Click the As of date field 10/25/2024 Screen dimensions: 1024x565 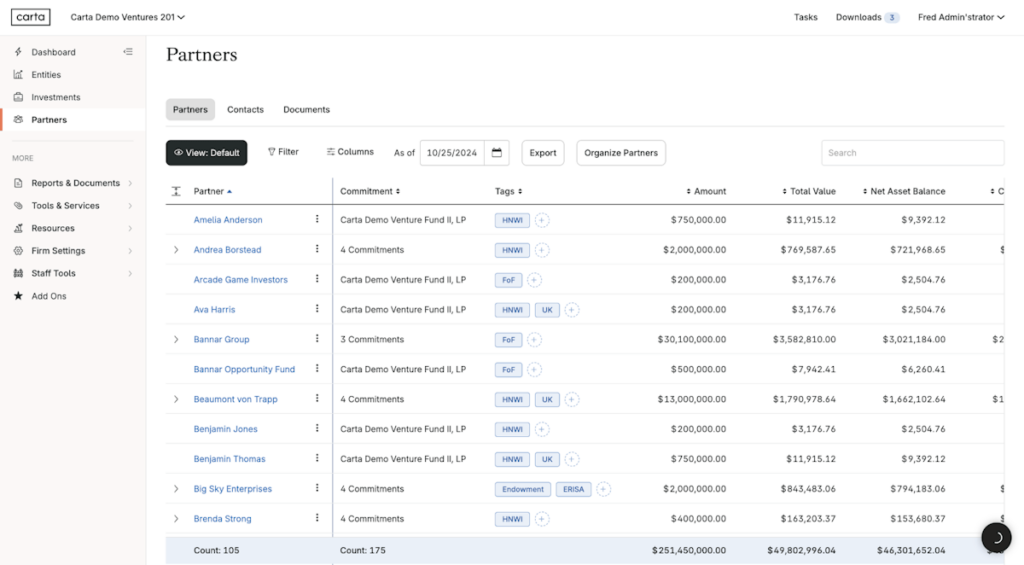[x=452, y=153]
